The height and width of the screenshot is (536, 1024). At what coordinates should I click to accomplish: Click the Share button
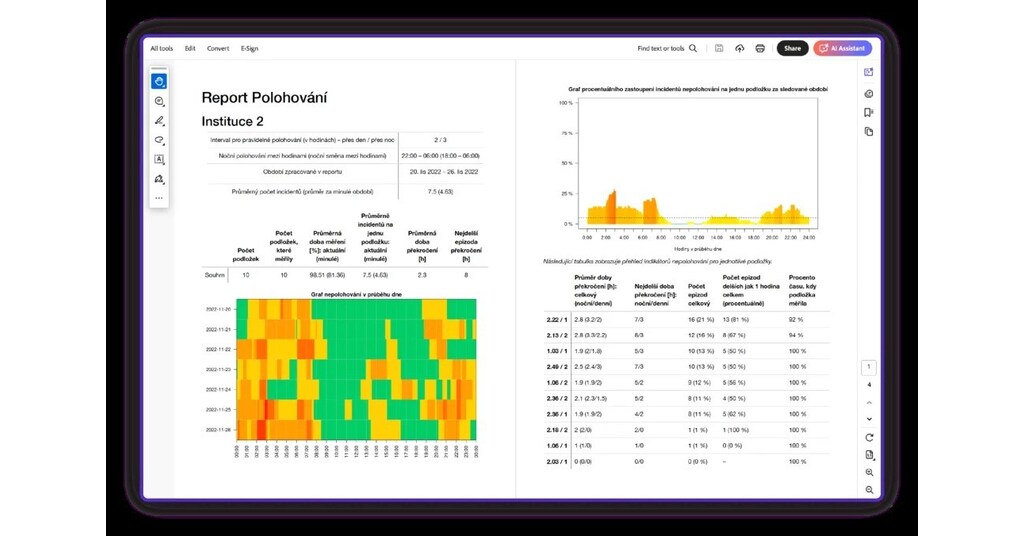pos(792,48)
